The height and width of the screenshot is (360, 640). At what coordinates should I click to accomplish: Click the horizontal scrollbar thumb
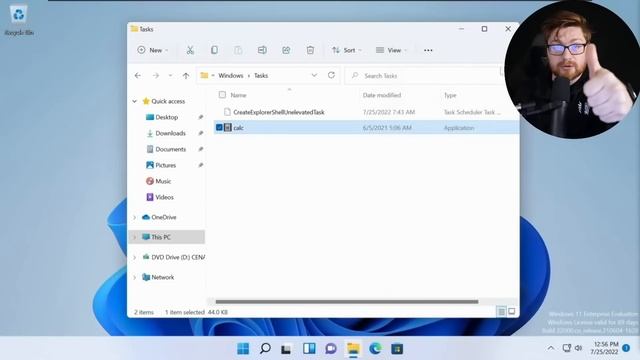click(x=347, y=302)
